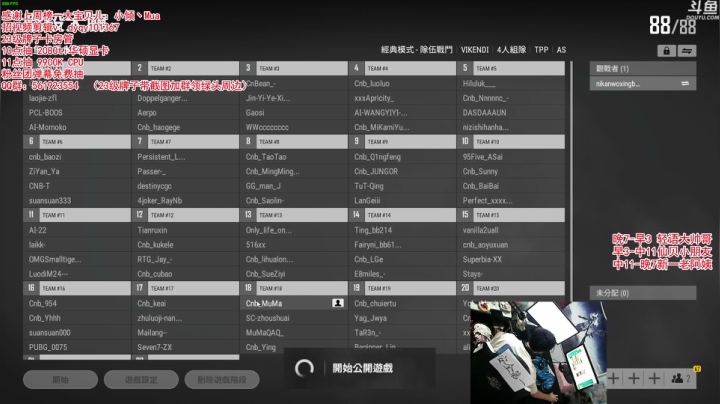720x404 pixels.
Task: Select the TEAM #7 header
Action: [186, 142]
